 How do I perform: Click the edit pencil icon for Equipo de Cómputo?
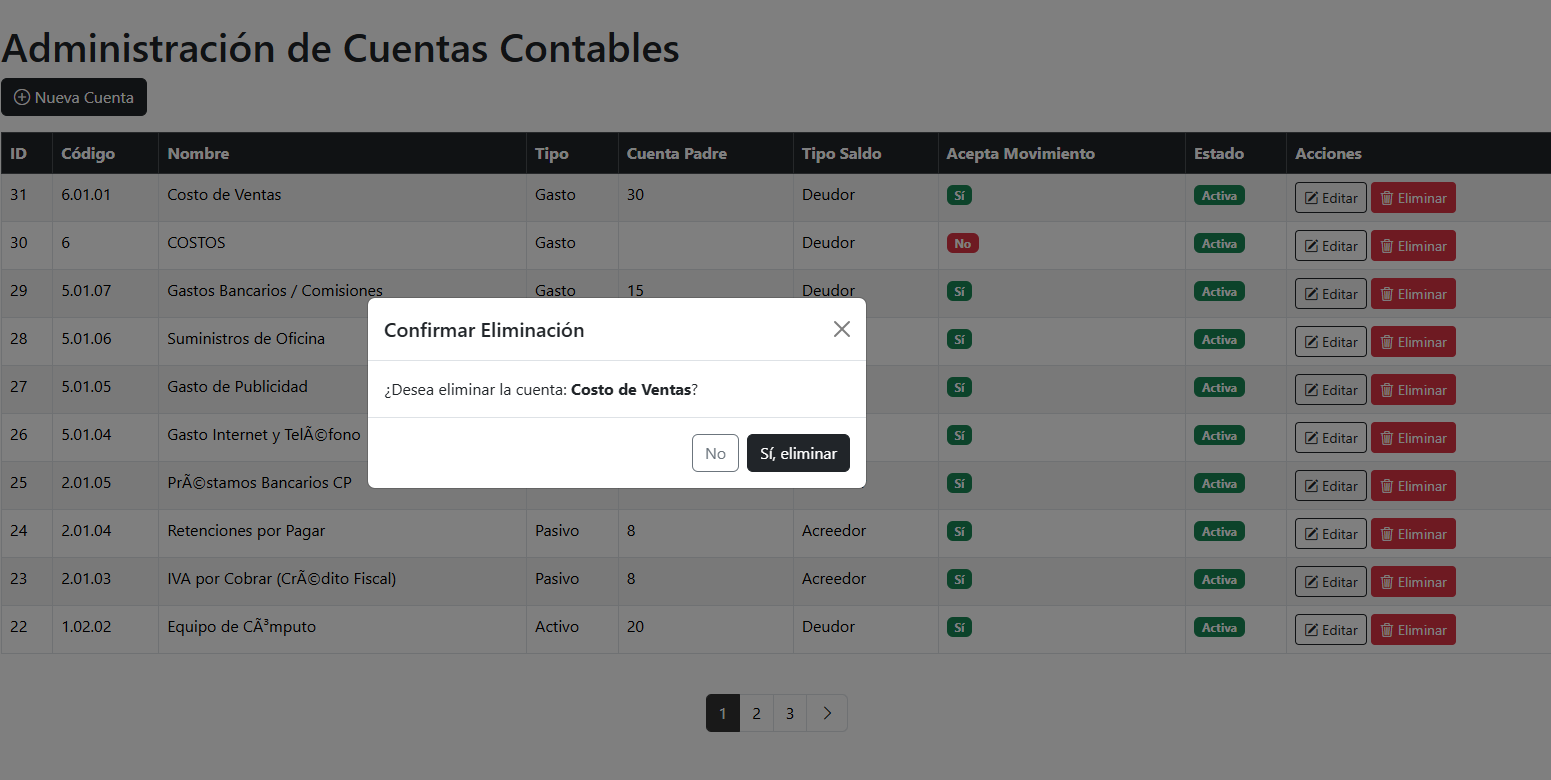pos(1311,629)
